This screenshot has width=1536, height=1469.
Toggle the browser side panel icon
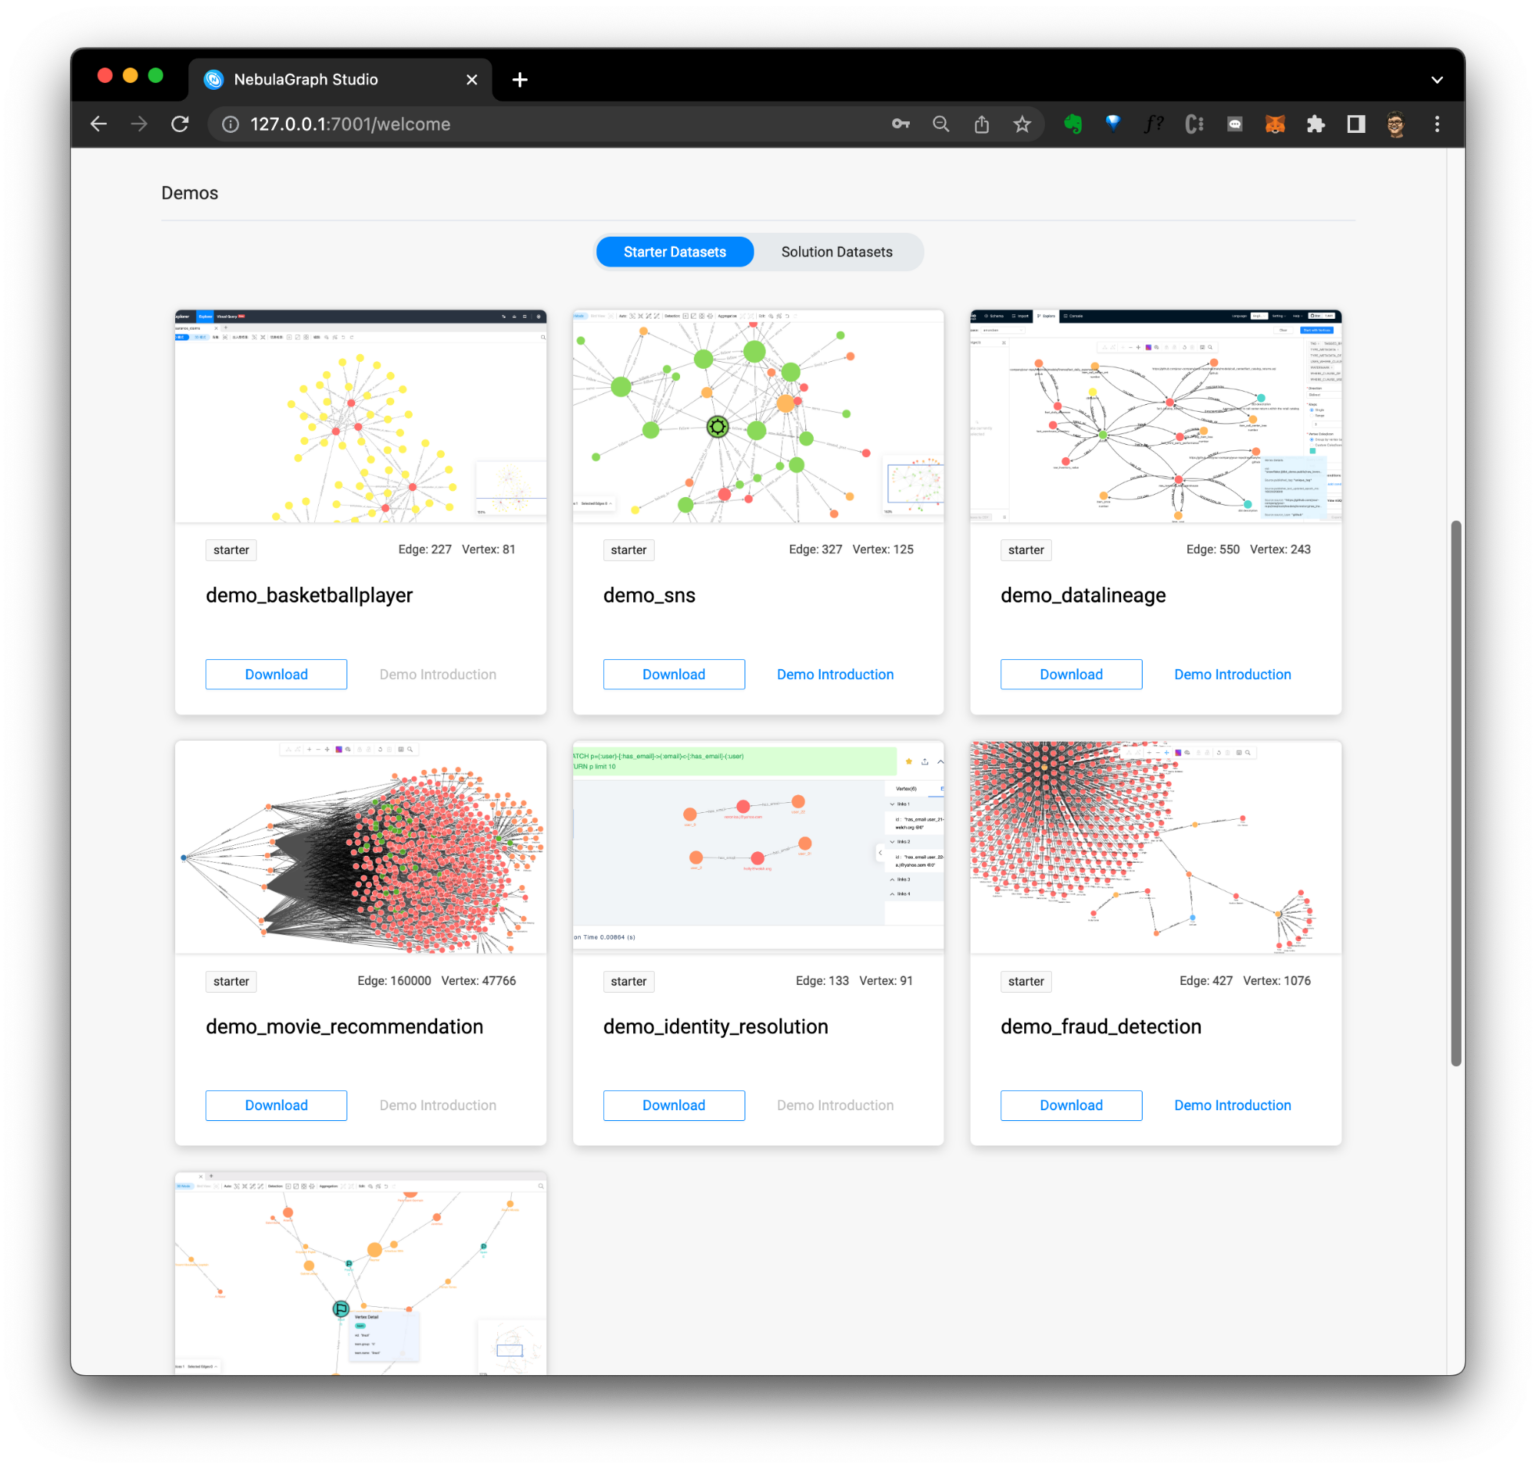[1355, 124]
